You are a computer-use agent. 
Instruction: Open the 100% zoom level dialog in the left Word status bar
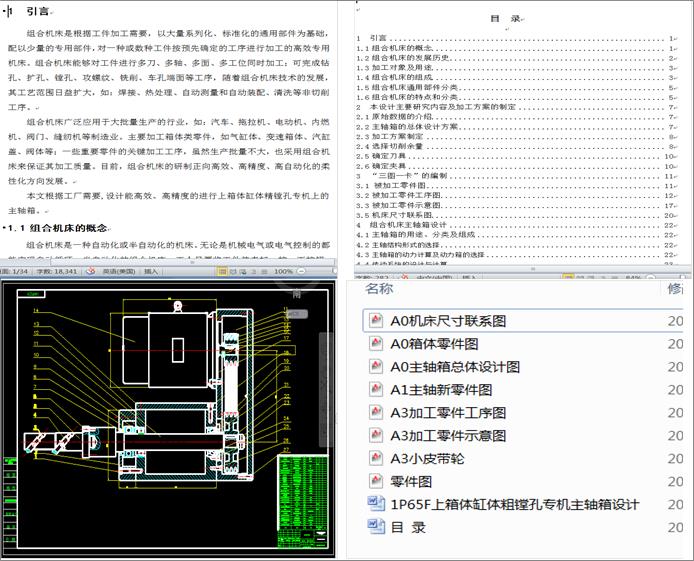(283, 271)
